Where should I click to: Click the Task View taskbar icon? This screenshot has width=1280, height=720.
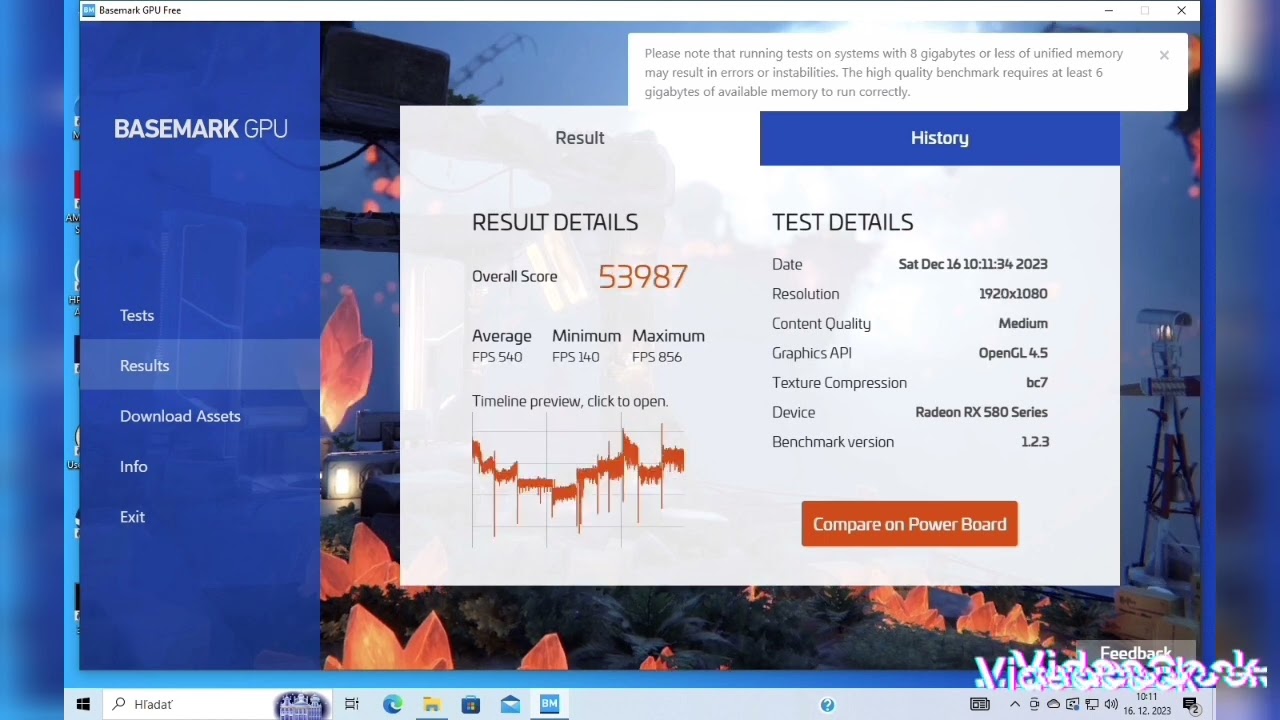[352, 704]
